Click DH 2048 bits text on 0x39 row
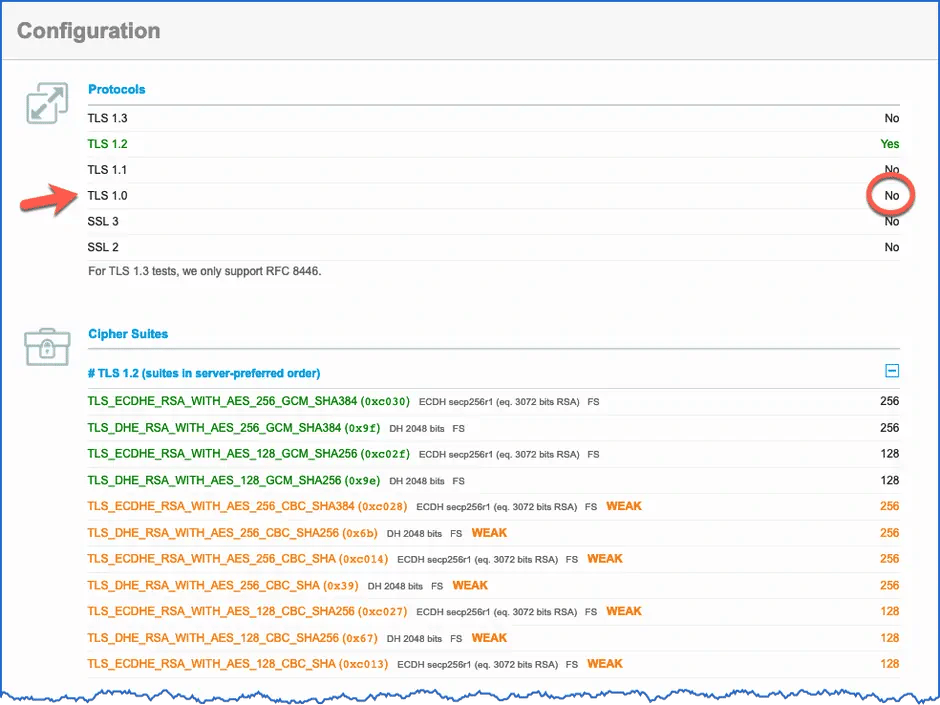 [395, 586]
